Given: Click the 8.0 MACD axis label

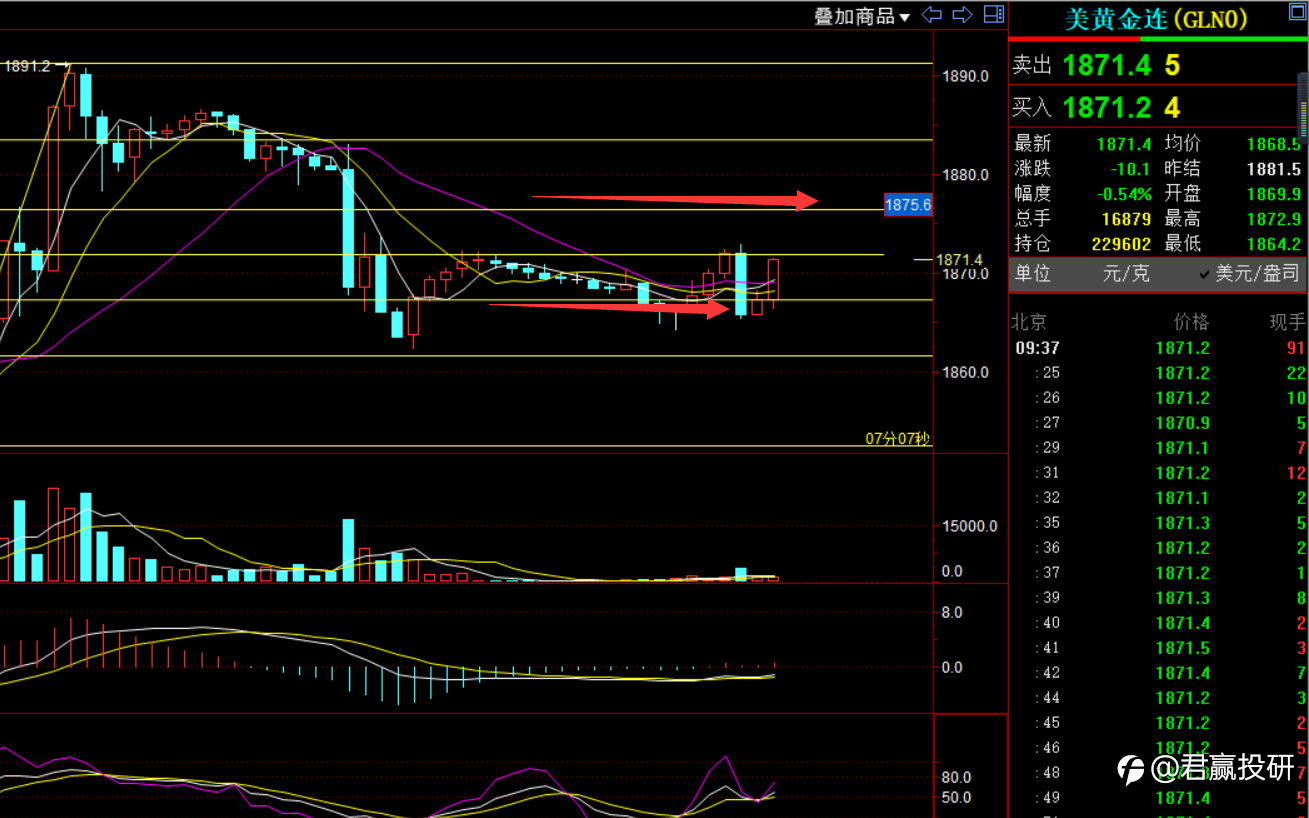Looking at the screenshot, I should [x=952, y=612].
